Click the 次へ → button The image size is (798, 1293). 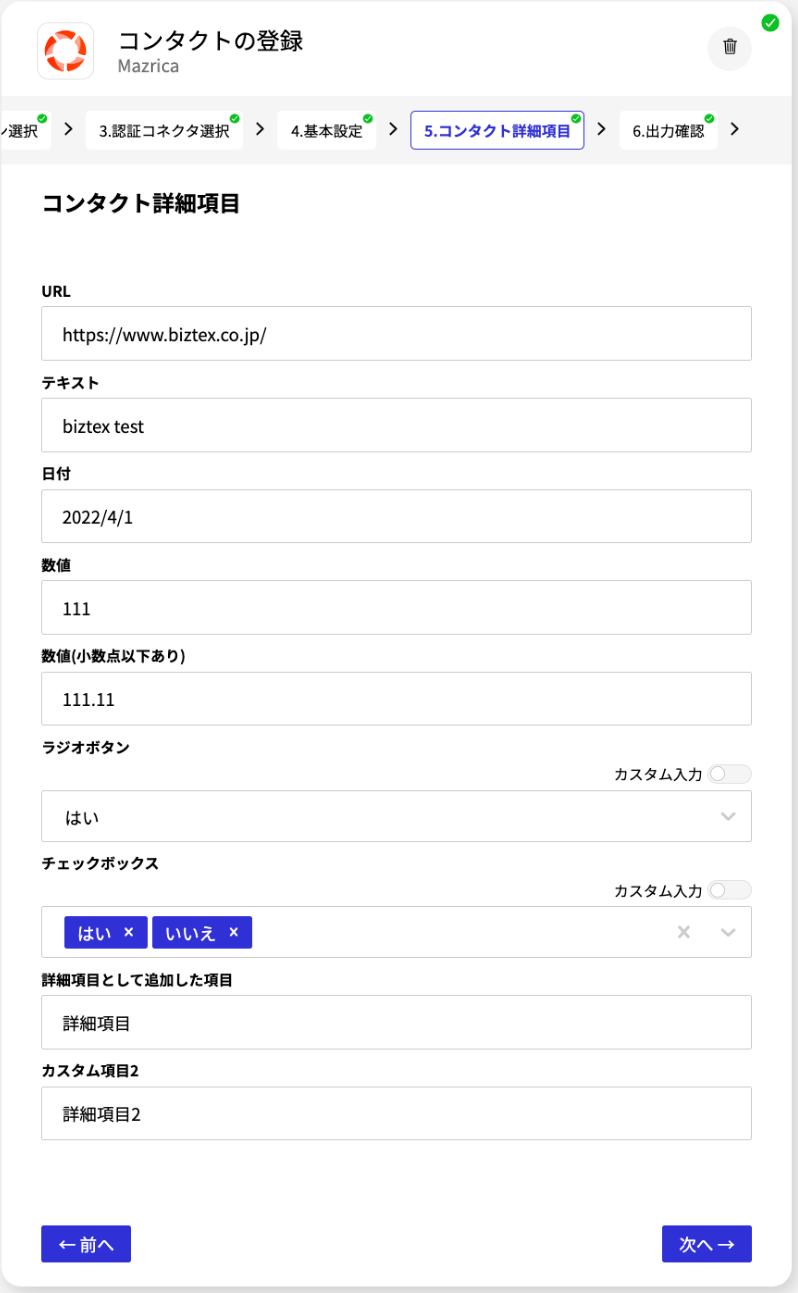click(707, 1244)
